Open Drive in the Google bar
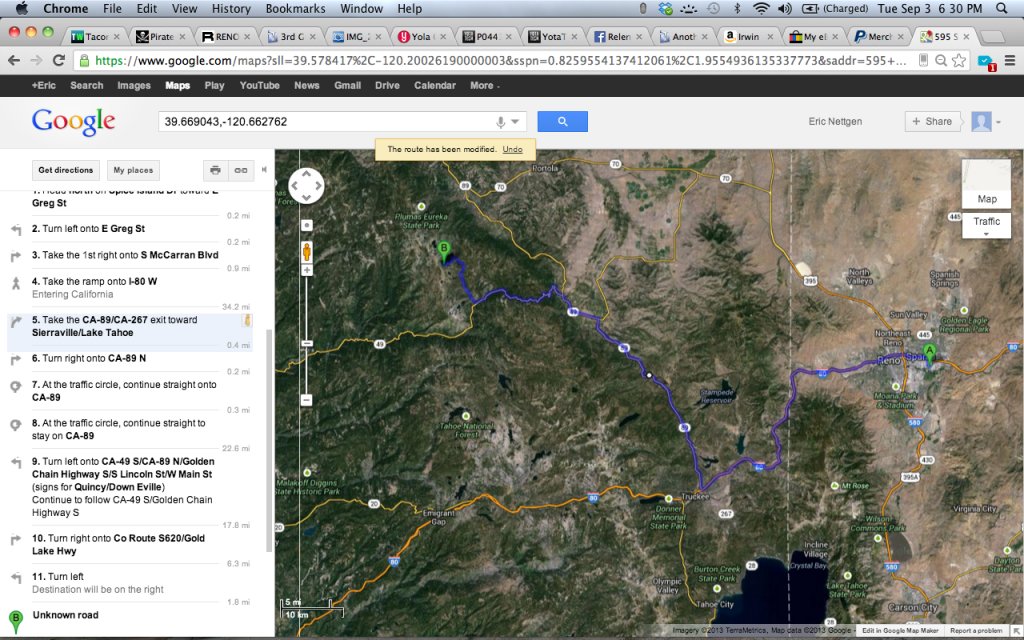1024x640 pixels. pos(387,86)
